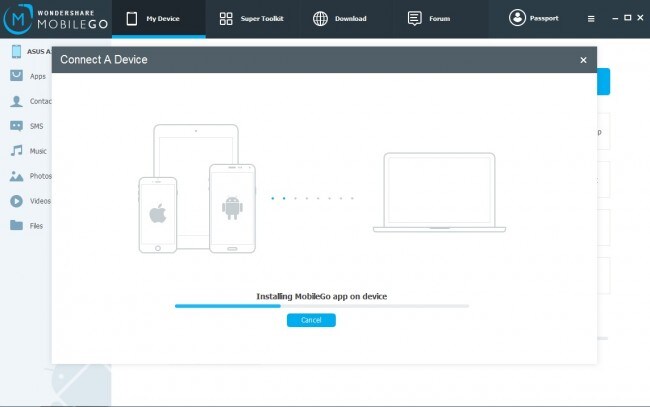
Task: Select the ASUS device in sidebar
Action: [x=31, y=51]
